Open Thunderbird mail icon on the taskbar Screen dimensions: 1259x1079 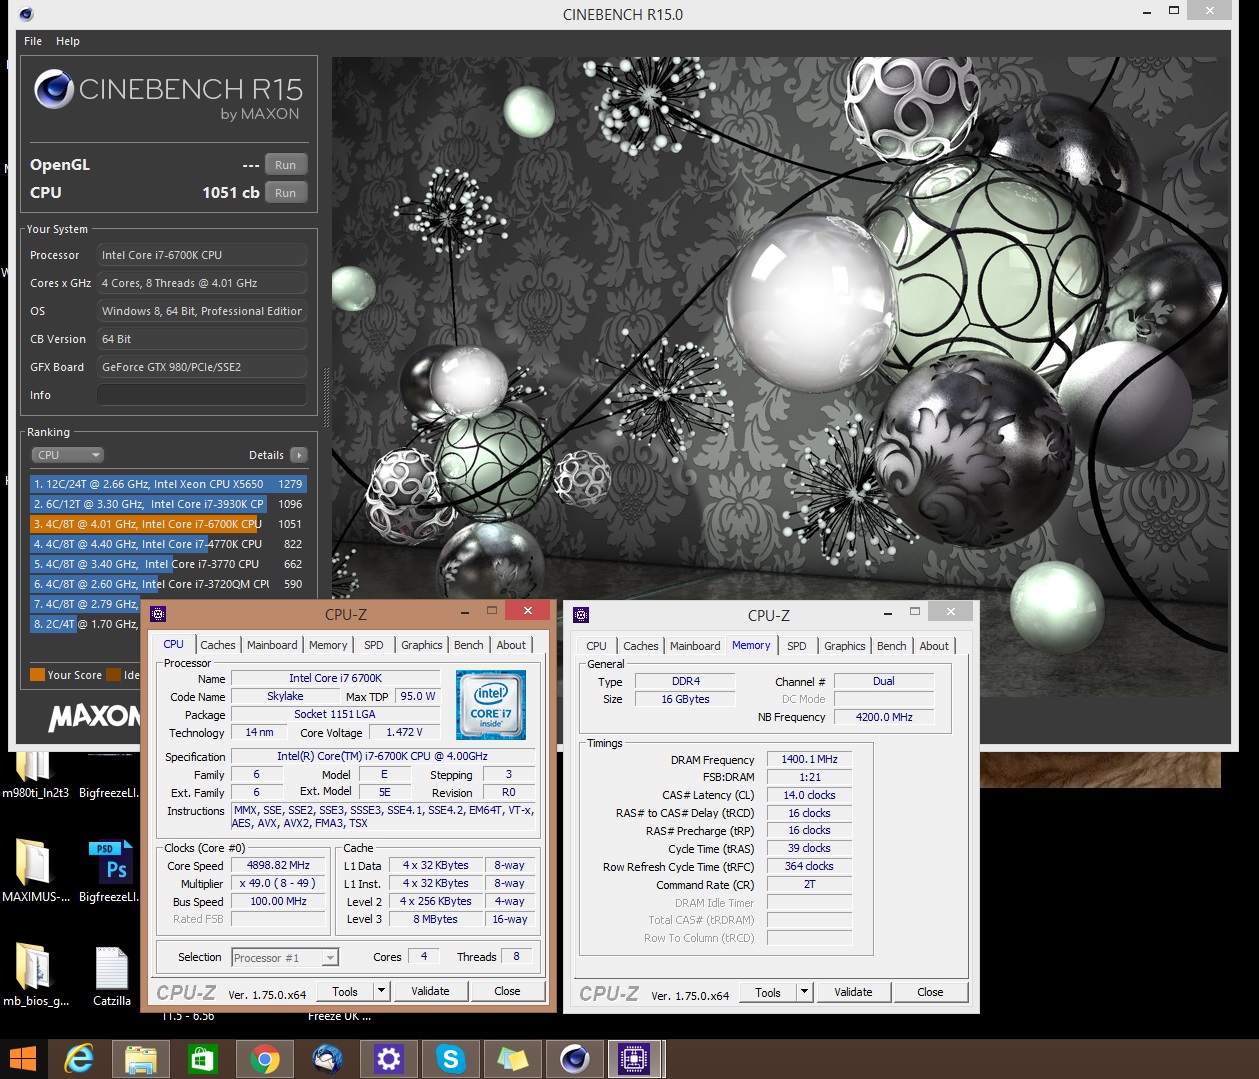(327, 1058)
